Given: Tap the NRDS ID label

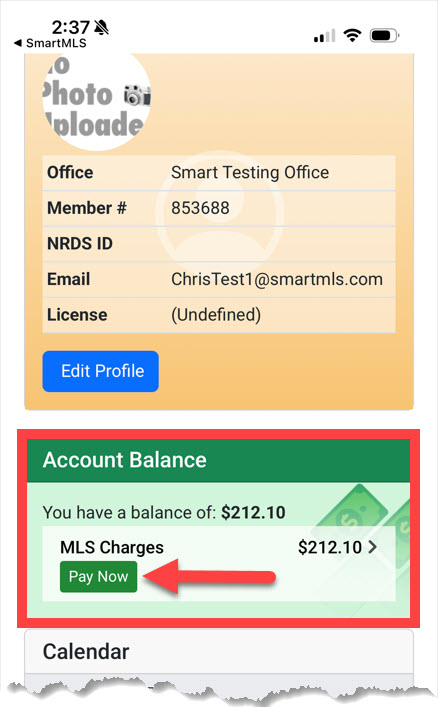Looking at the screenshot, I should coord(80,243).
